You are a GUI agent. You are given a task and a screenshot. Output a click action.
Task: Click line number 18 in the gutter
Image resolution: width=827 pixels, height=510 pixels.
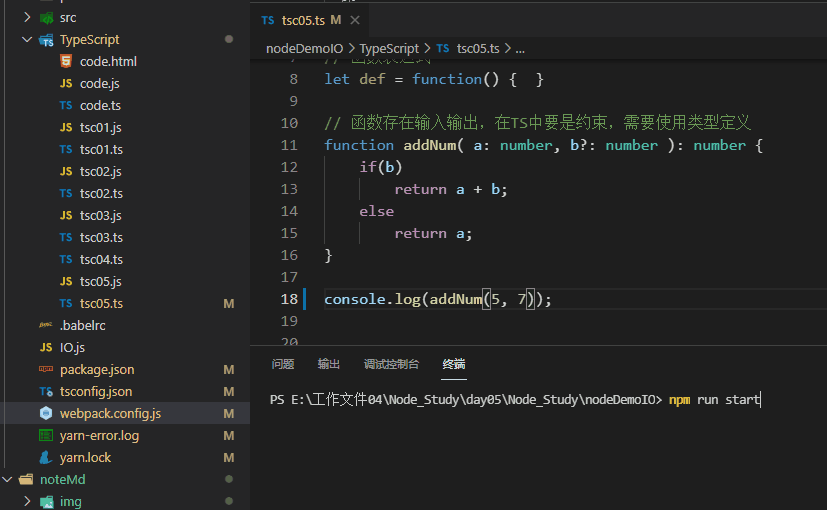[x=289, y=299]
